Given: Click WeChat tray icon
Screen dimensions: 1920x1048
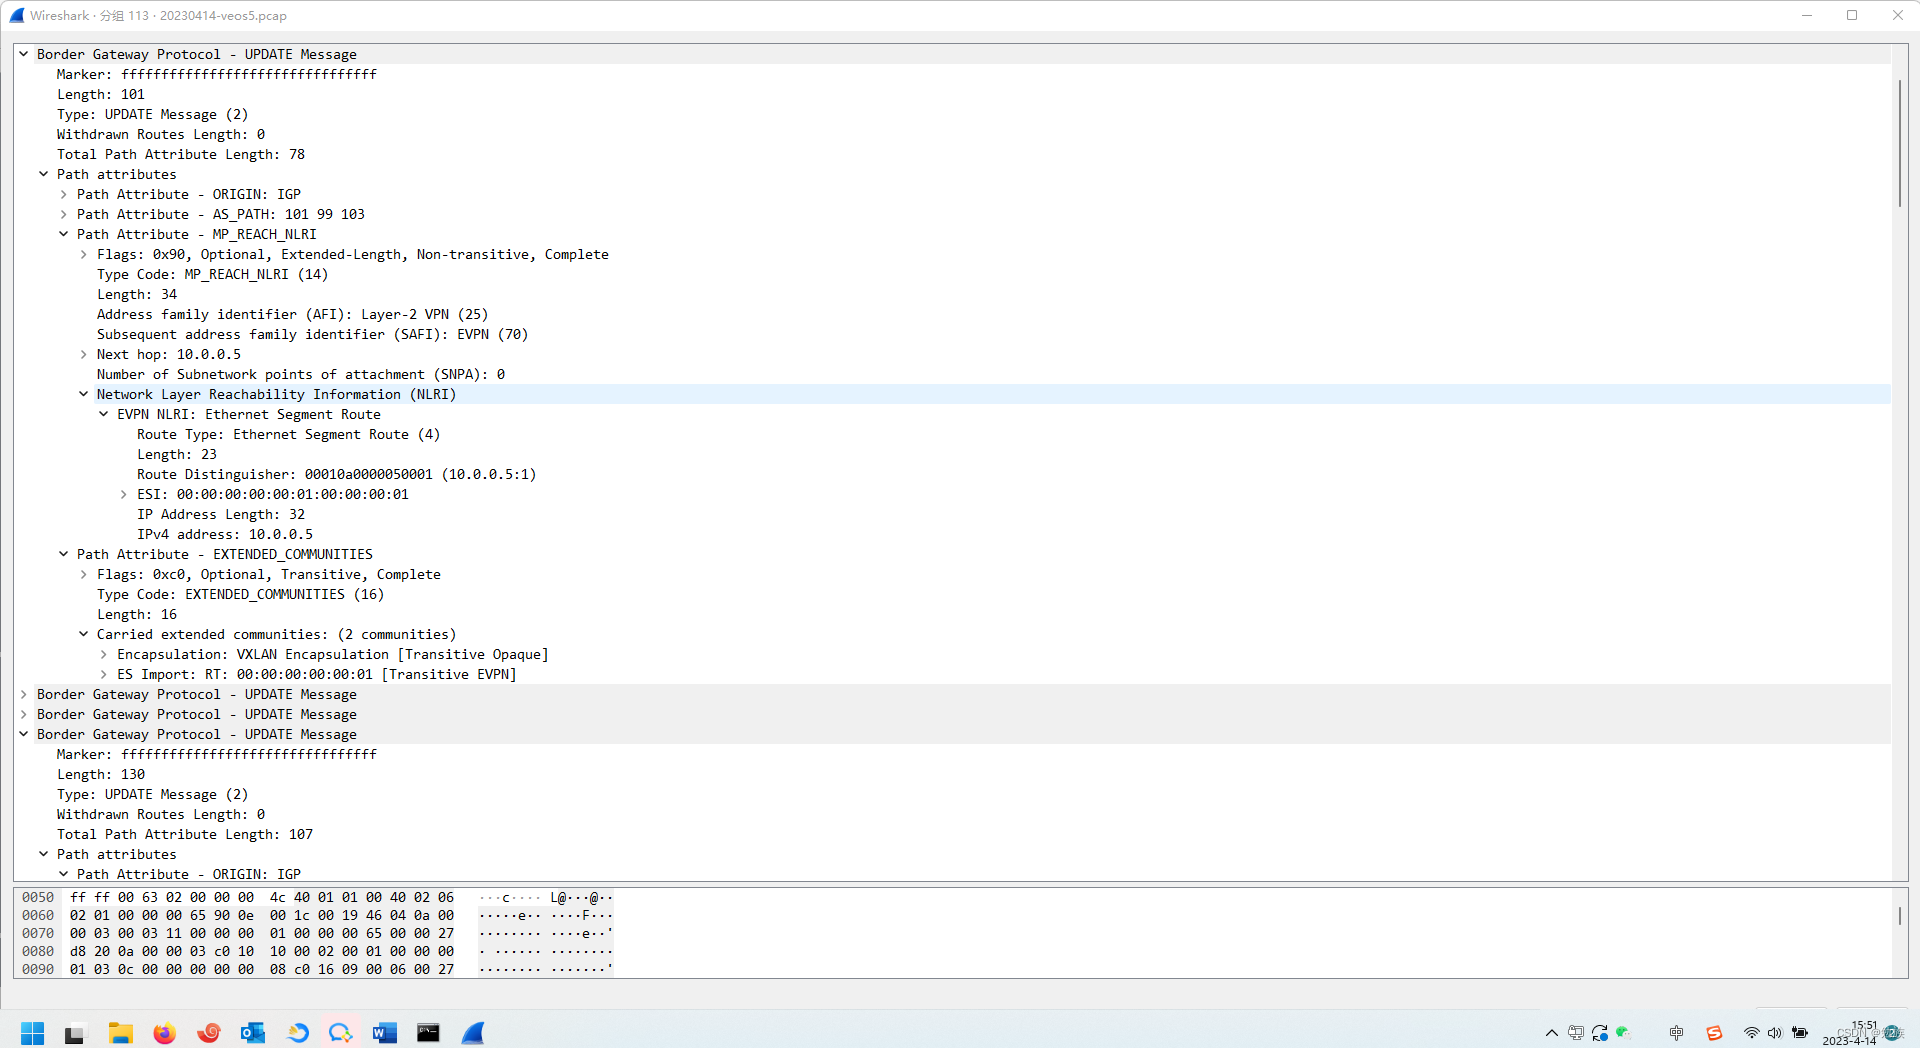Looking at the screenshot, I should tap(1622, 1032).
